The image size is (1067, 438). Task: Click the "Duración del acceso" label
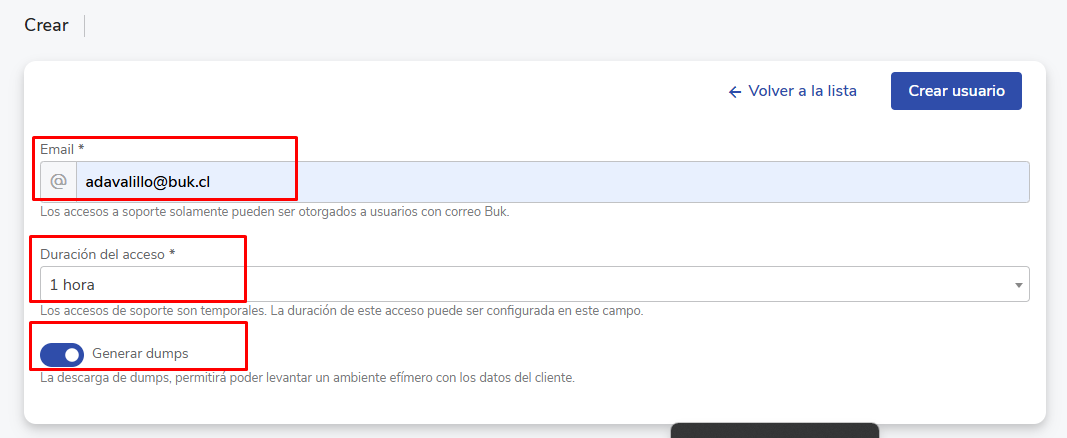click(102, 254)
